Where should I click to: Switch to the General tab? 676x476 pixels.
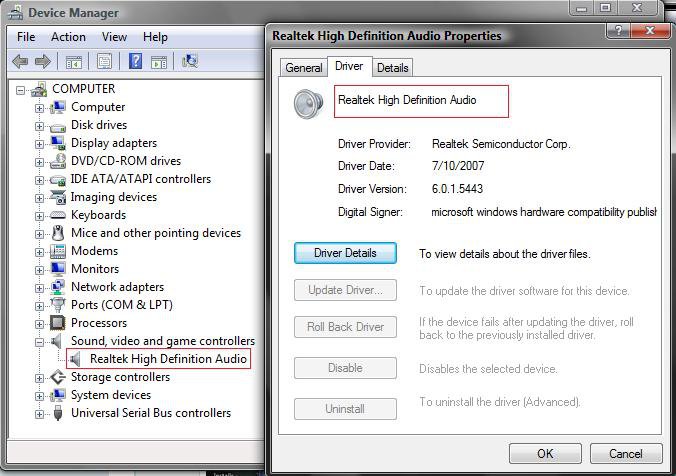point(304,68)
